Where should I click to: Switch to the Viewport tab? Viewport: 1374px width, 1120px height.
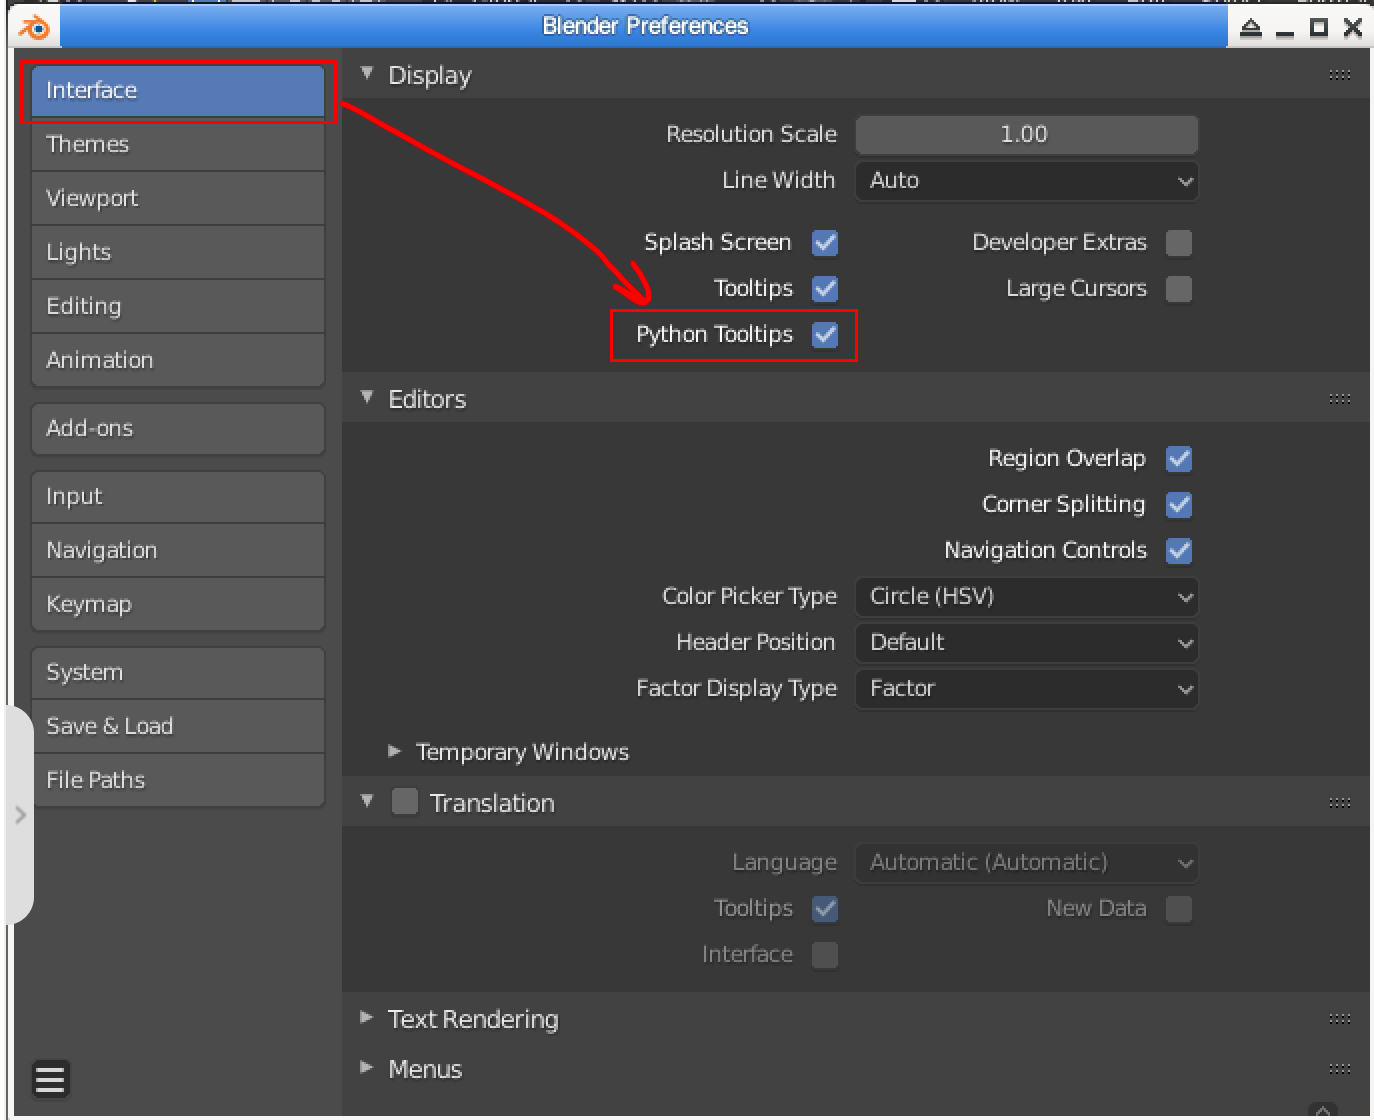pyautogui.click(x=178, y=199)
